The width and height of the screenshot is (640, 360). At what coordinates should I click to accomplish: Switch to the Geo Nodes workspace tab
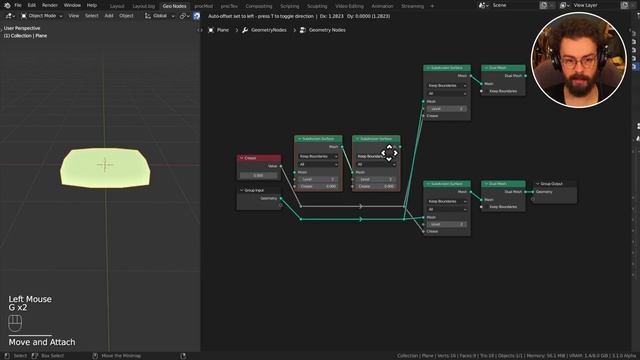(x=174, y=6)
